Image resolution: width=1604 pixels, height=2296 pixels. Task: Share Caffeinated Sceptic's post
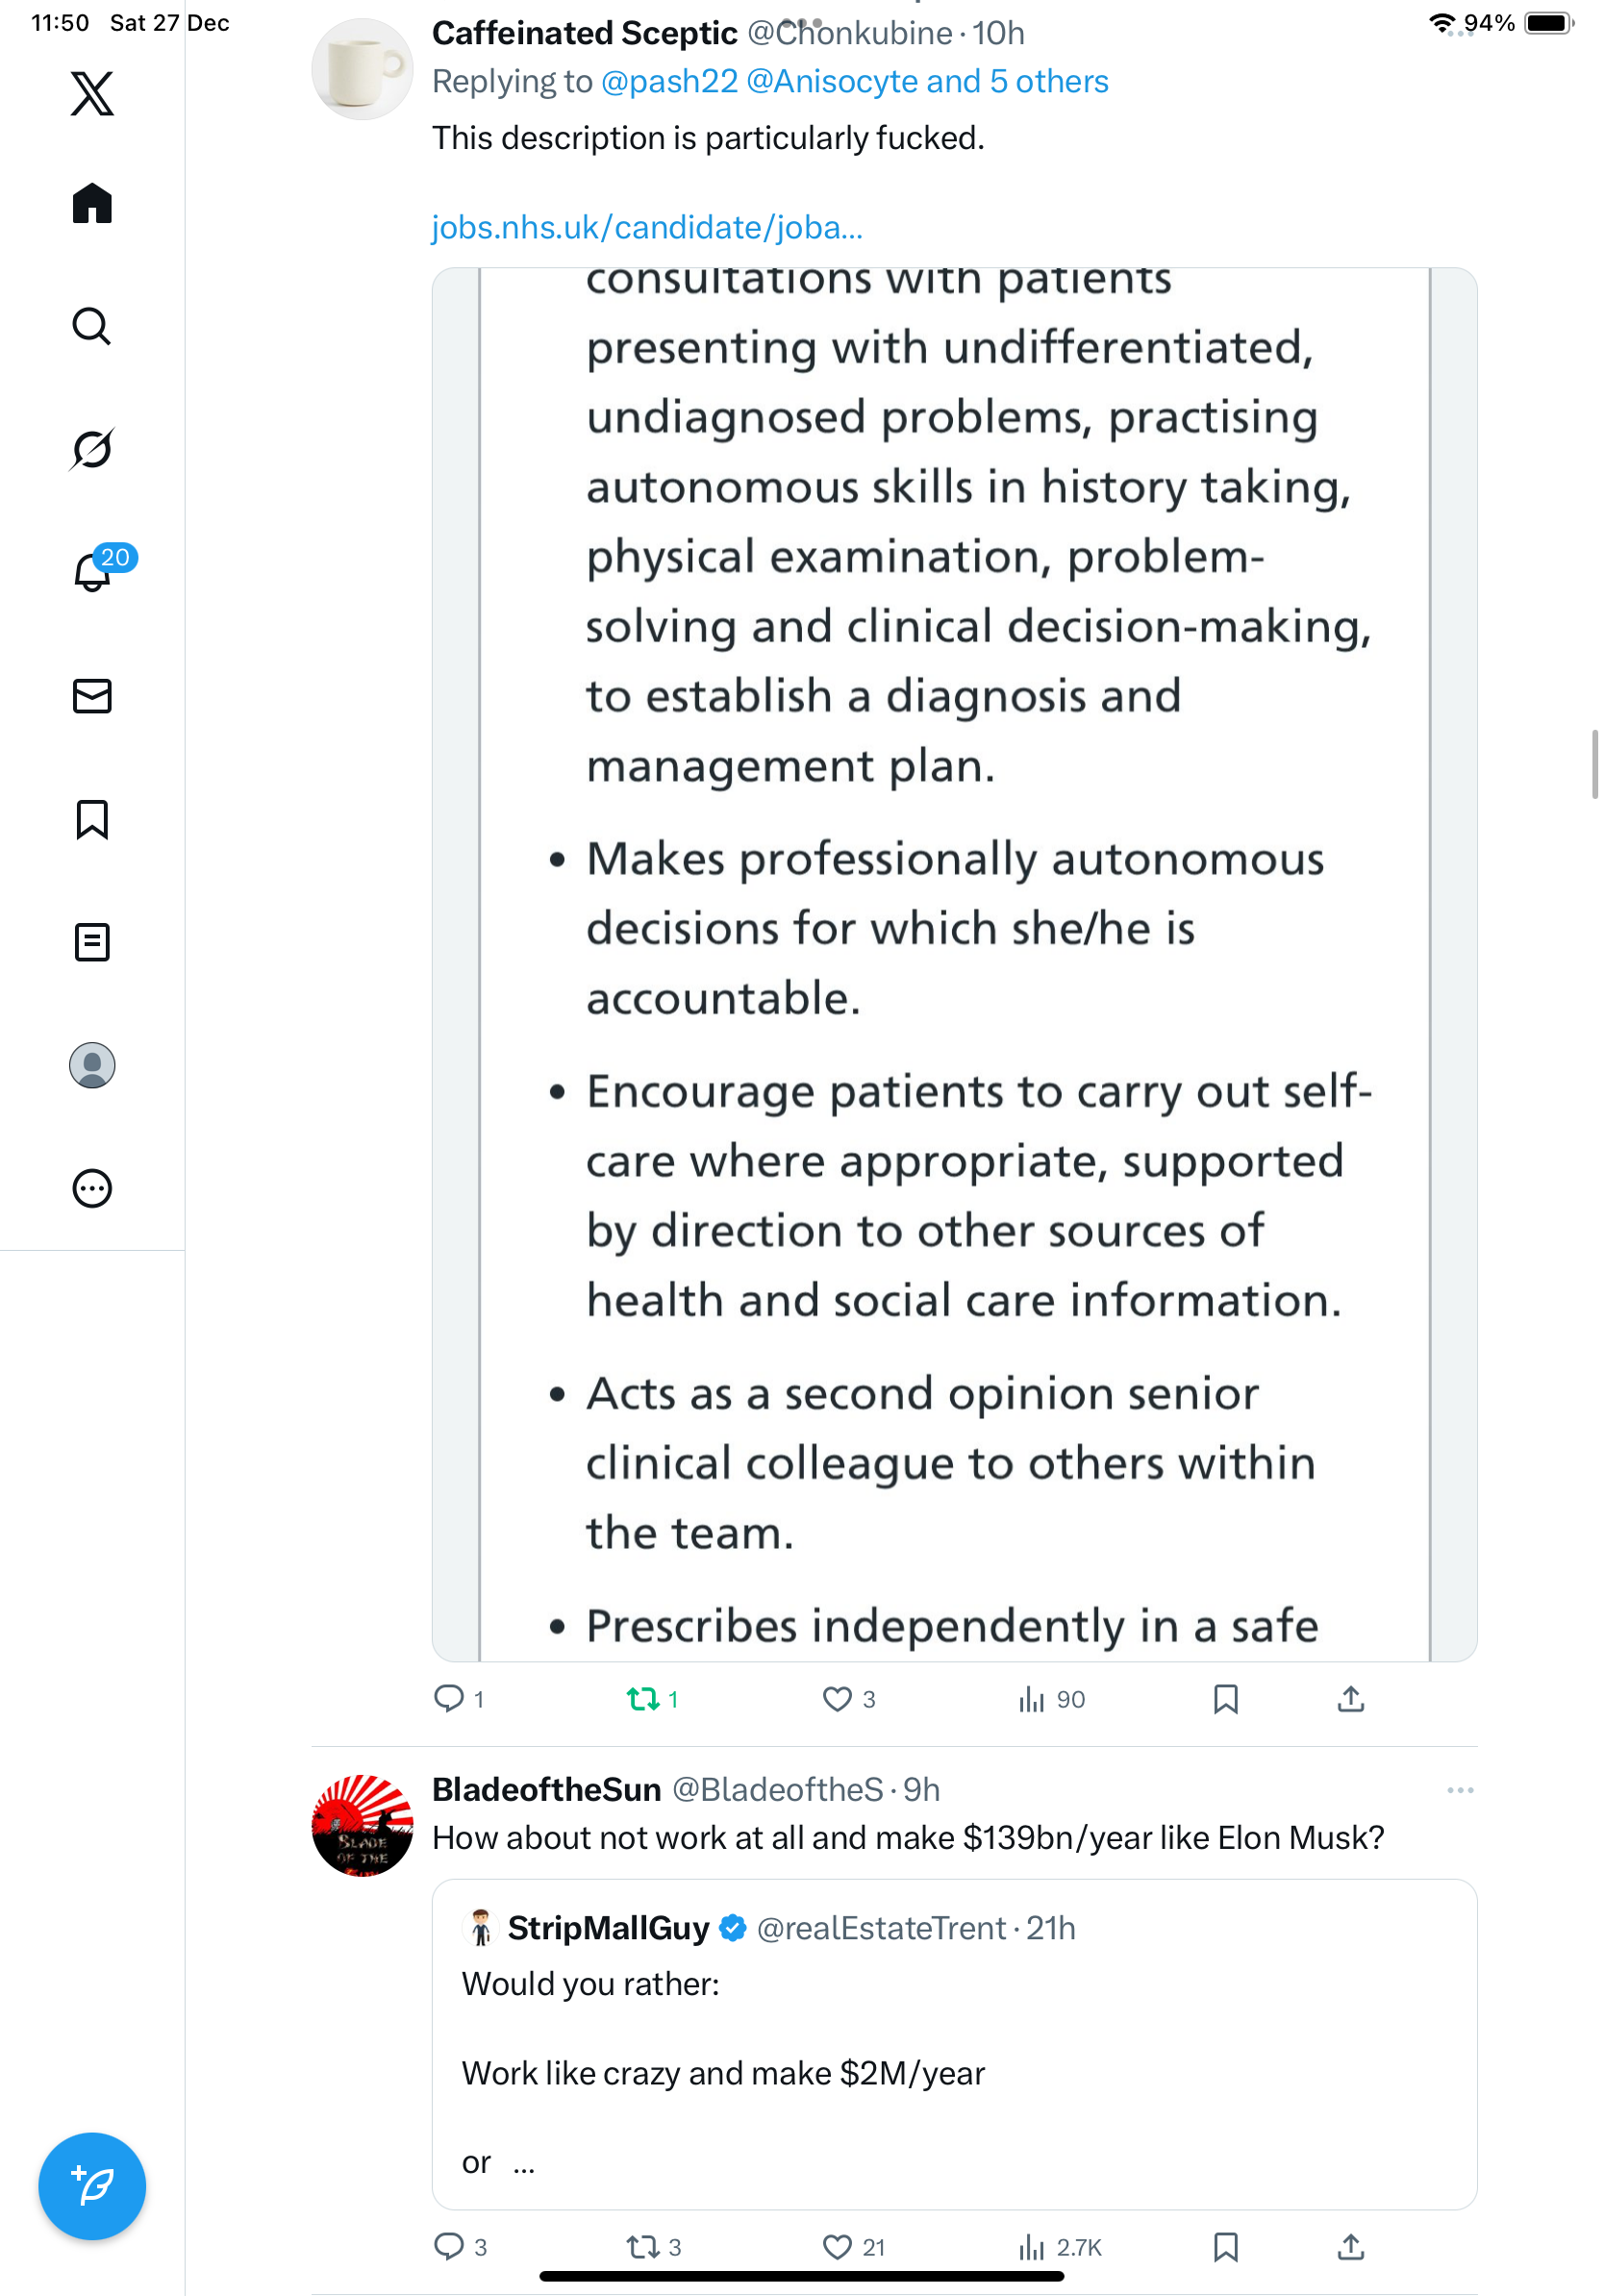(x=1350, y=1699)
